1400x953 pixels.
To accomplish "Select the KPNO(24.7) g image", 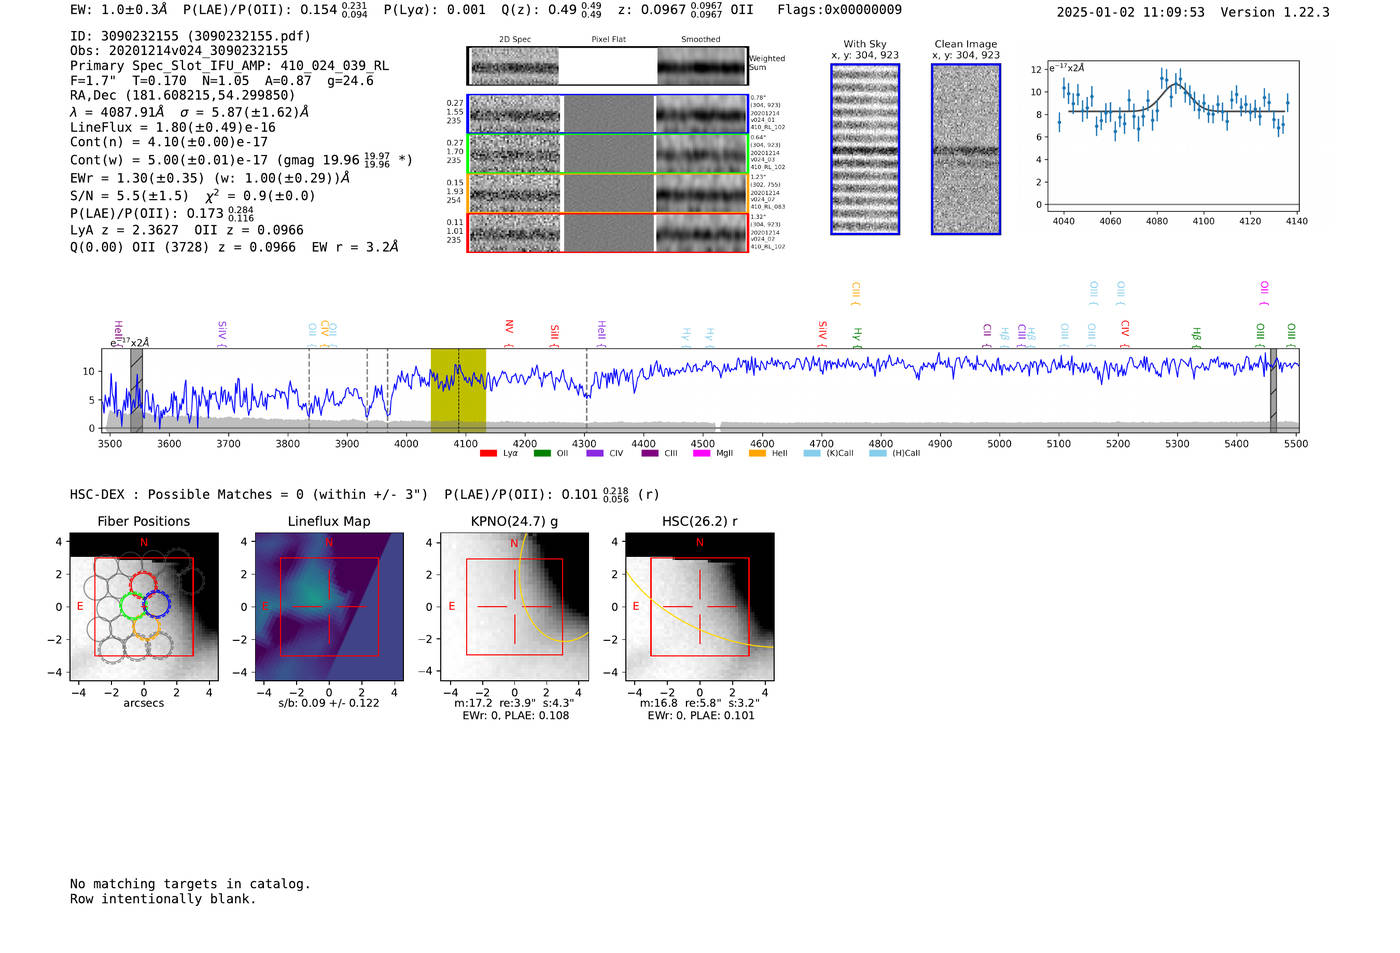I will click(x=514, y=607).
